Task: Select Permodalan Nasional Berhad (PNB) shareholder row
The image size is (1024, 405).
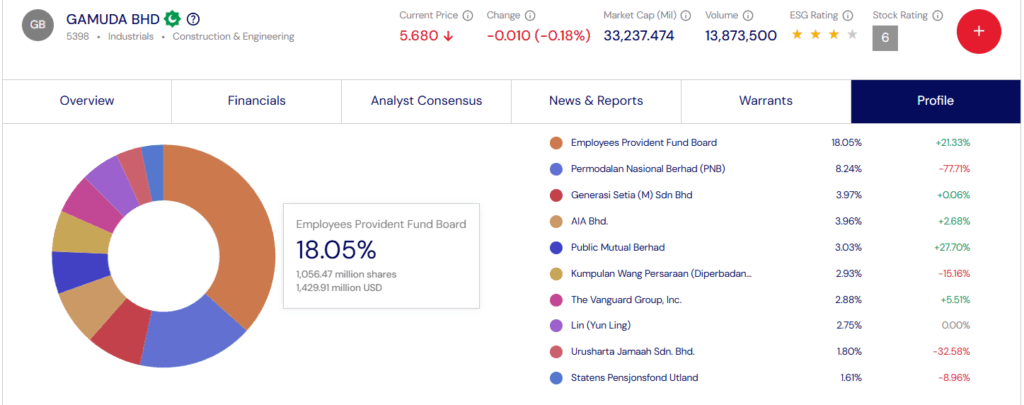Action: click(647, 169)
